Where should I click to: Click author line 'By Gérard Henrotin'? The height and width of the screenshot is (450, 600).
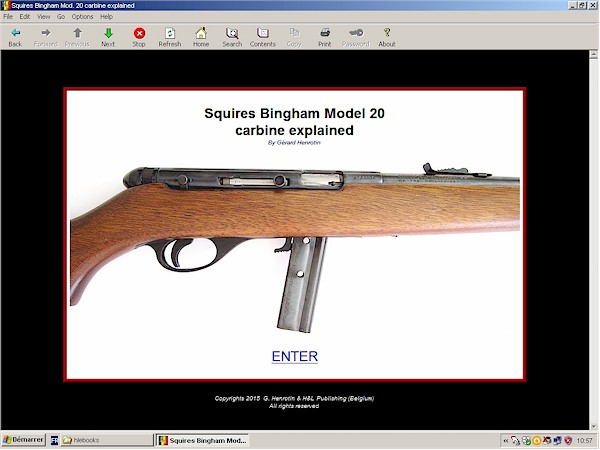coord(294,142)
